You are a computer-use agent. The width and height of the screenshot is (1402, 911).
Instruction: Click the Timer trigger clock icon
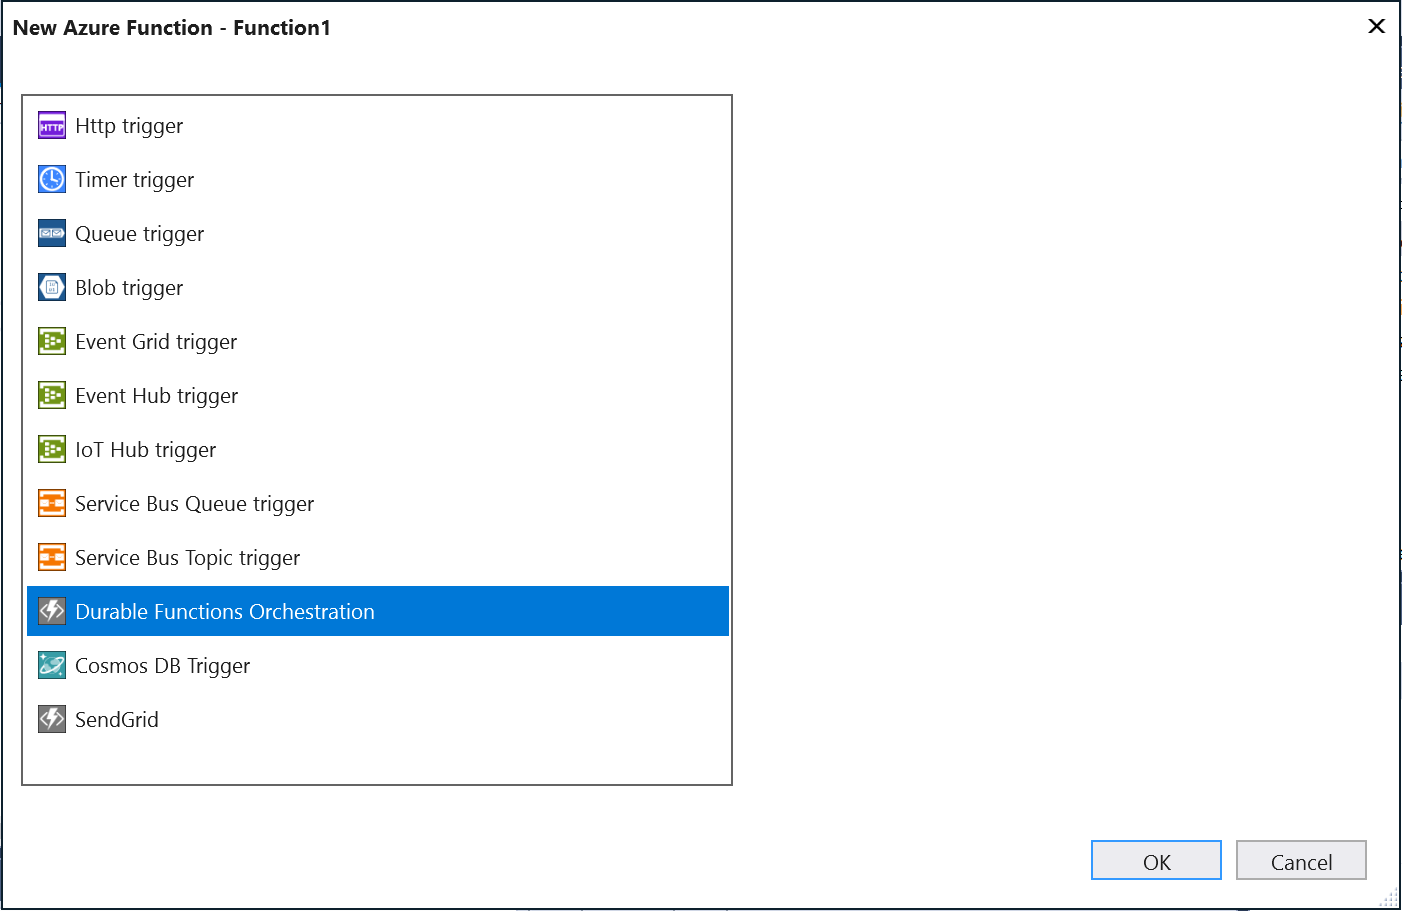pos(52,180)
